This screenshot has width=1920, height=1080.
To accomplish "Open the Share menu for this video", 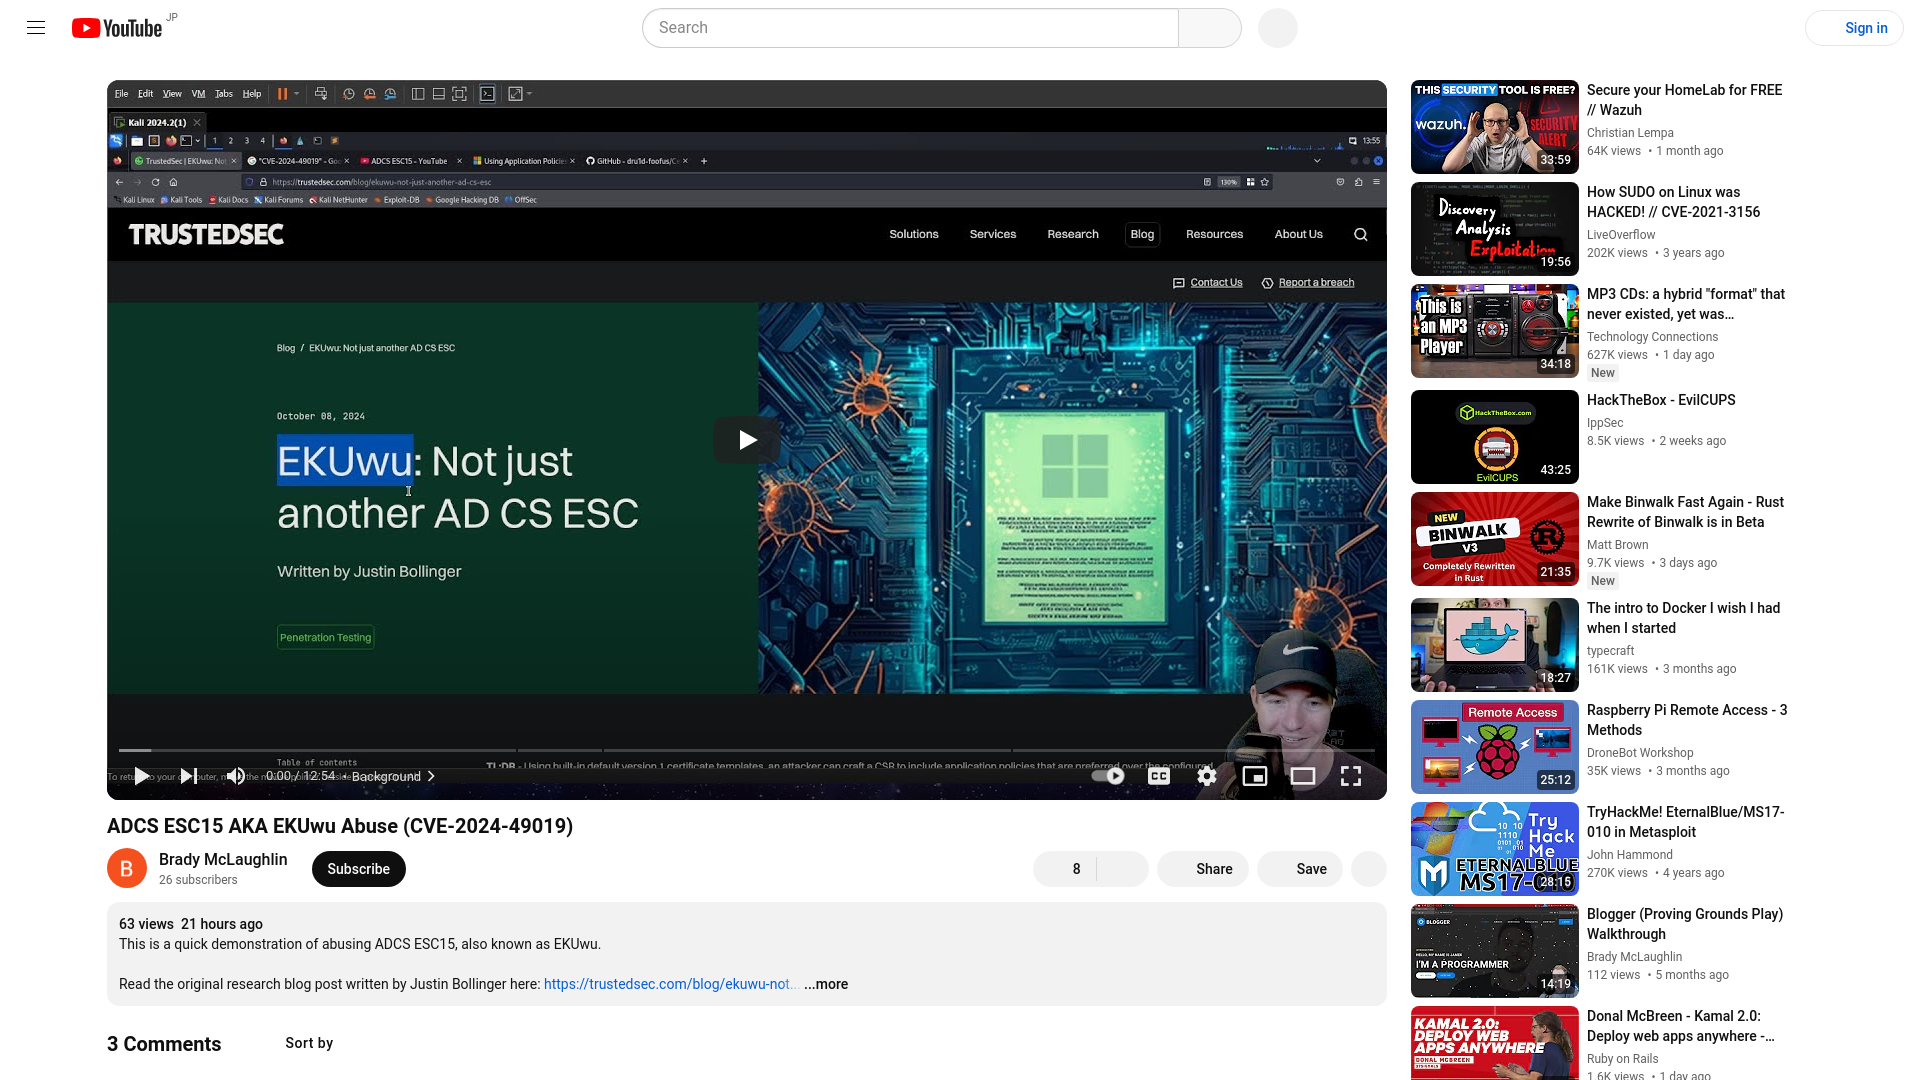I will pos(1213,869).
